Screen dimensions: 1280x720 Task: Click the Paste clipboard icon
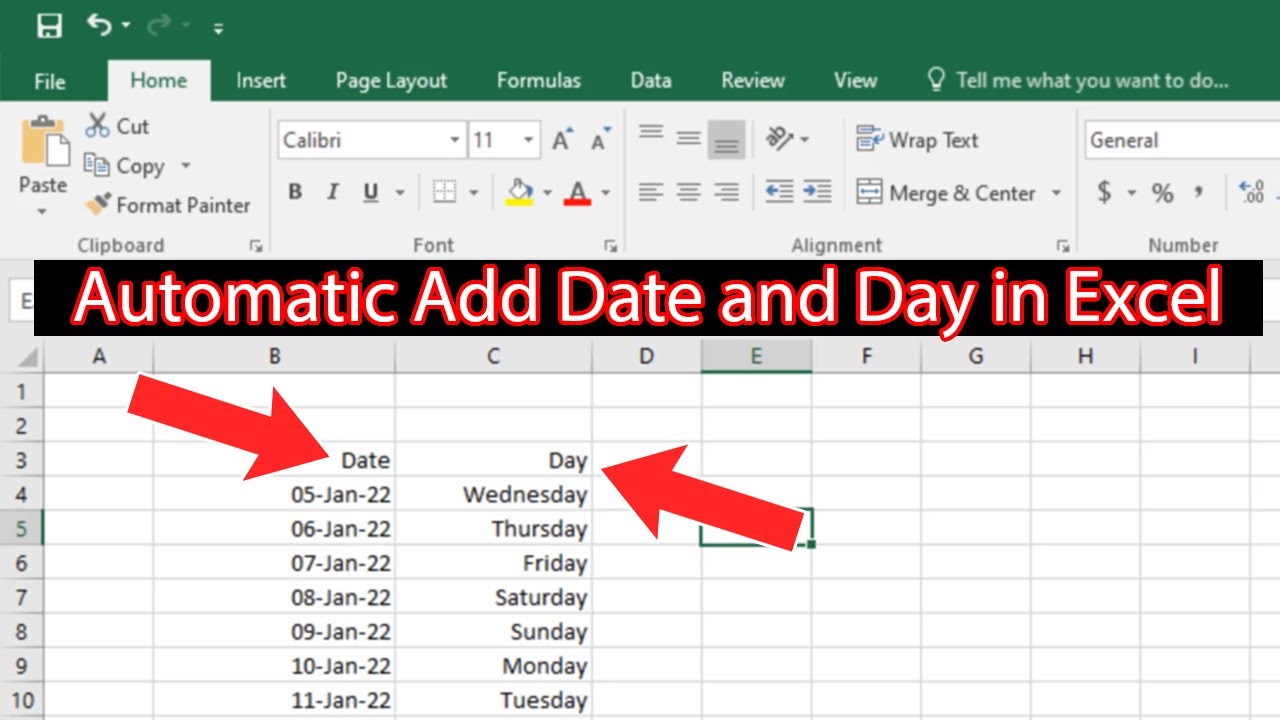44,141
